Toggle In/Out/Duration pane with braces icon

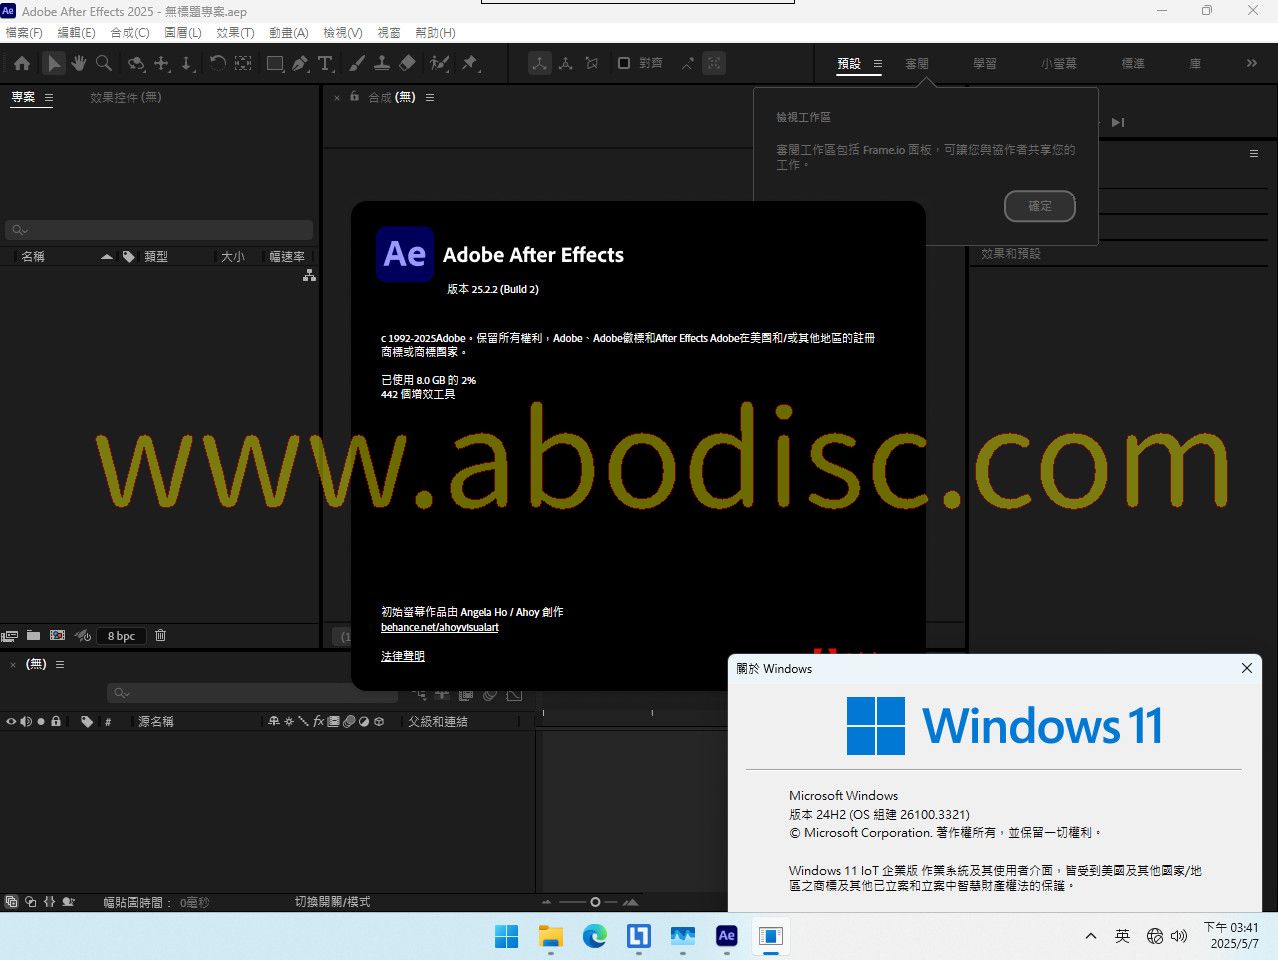(x=50, y=901)
